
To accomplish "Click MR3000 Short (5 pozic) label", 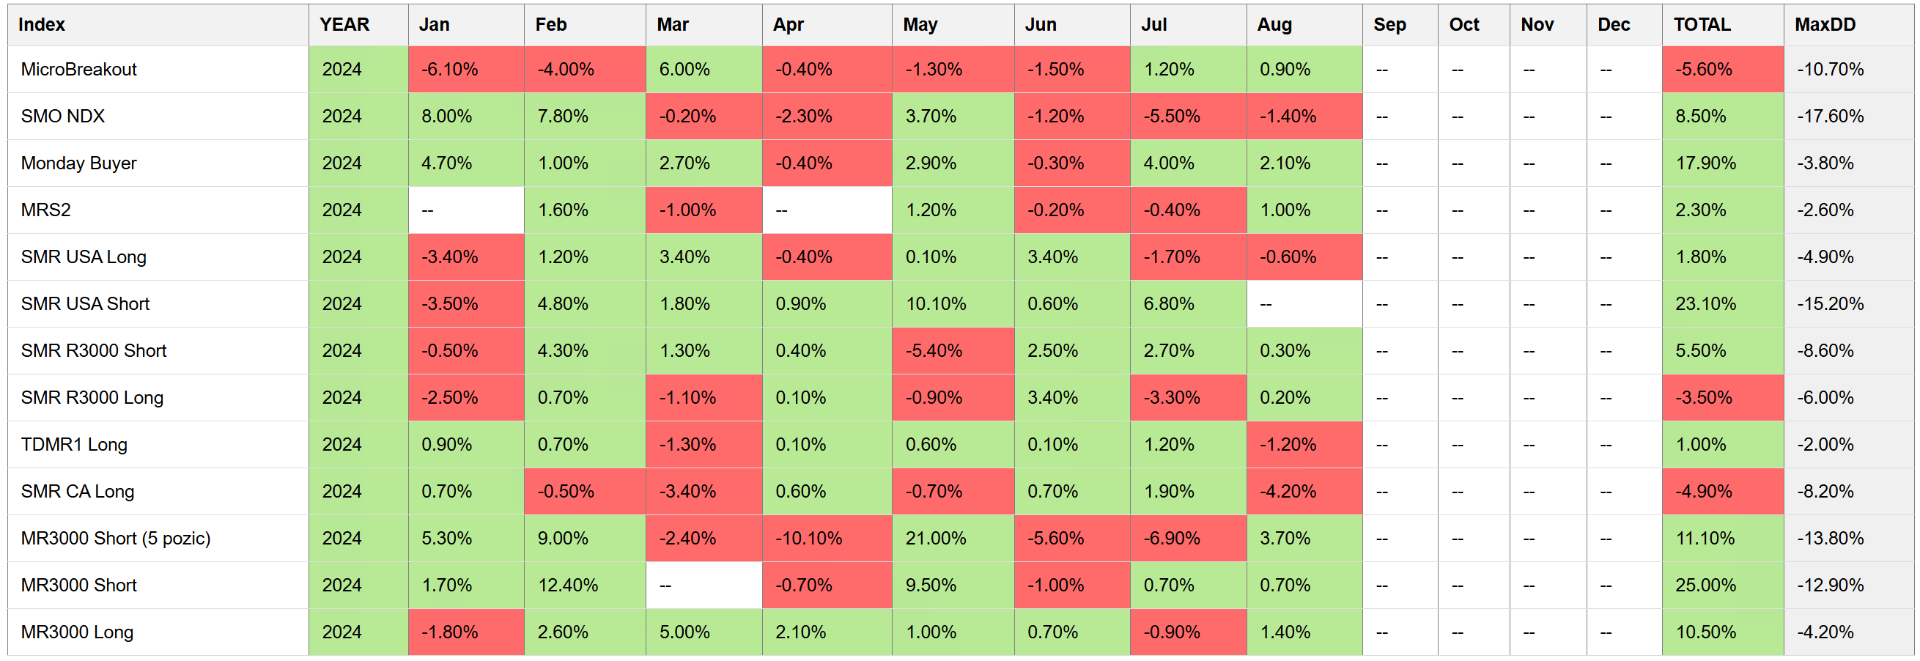I will point(116,539).
